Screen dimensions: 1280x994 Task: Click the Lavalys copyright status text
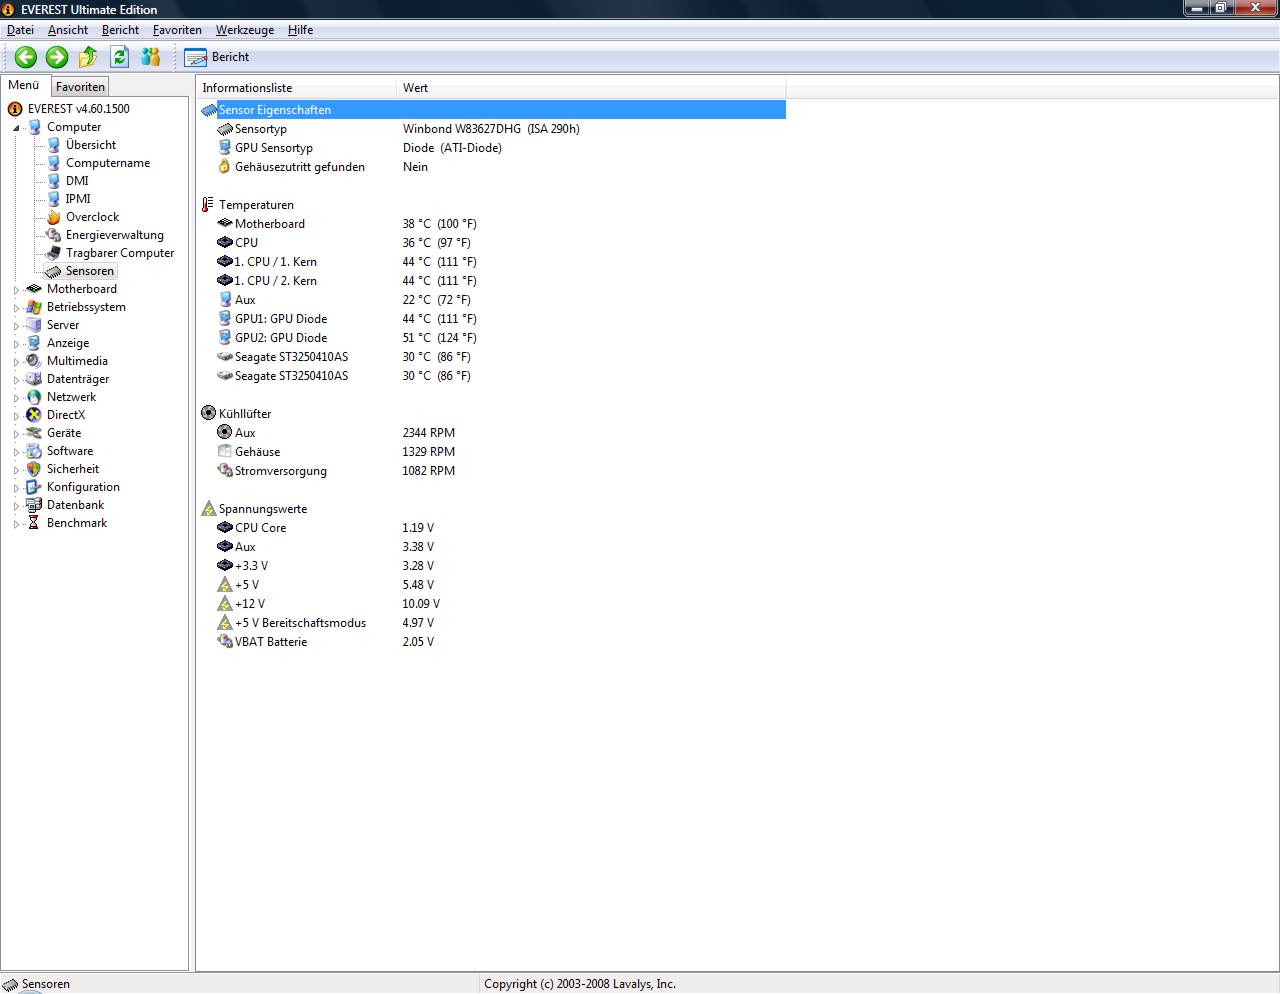580,984
